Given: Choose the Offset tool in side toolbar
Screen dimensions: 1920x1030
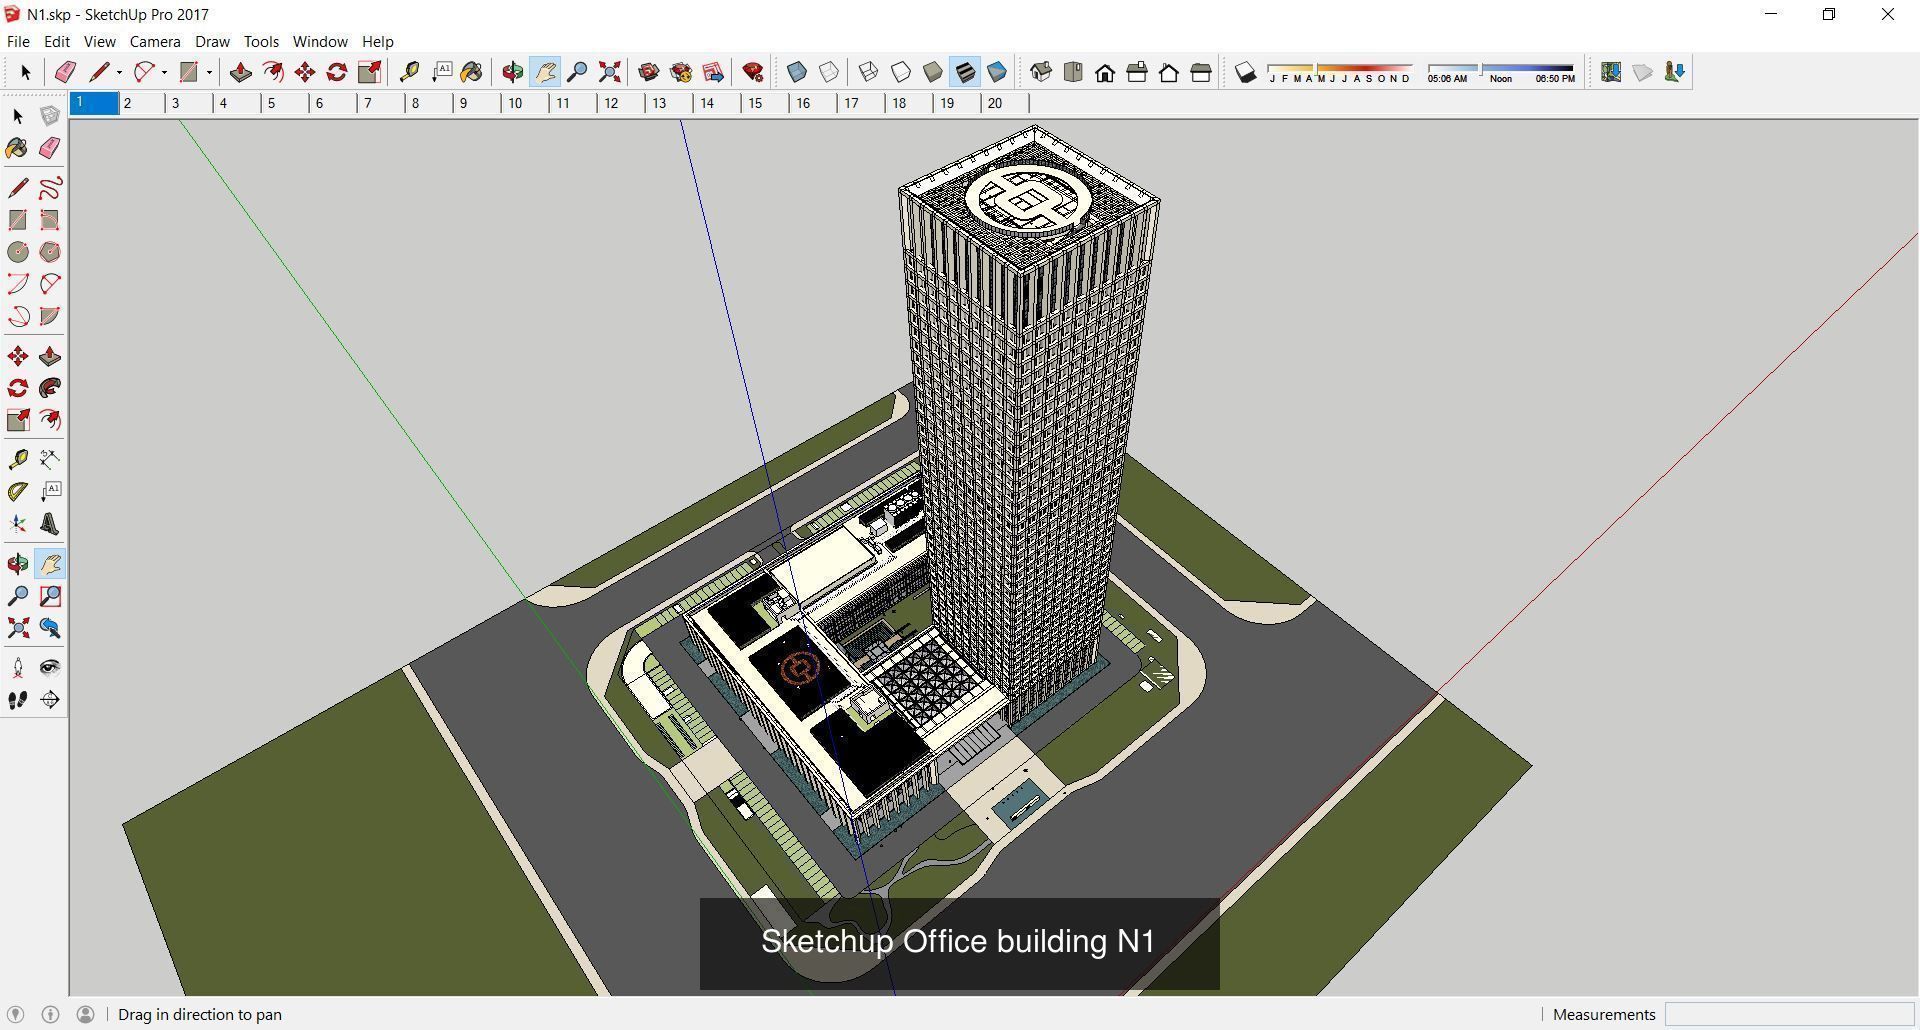Looking at the screenshot, I should click(50, 420).
